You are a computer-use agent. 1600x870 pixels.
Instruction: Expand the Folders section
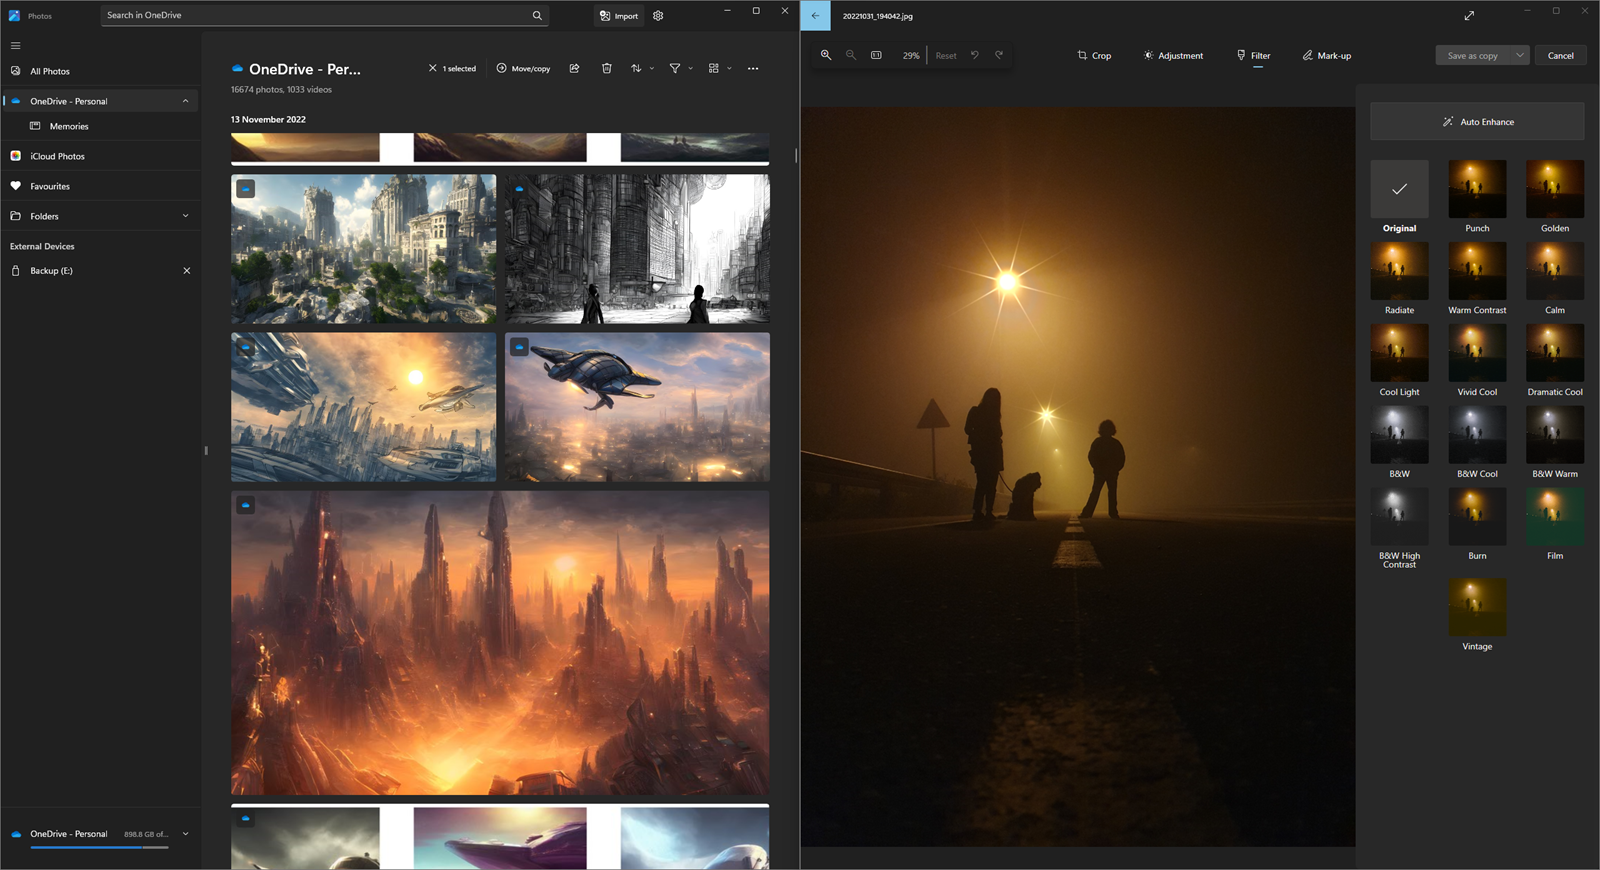[x=185, y=216]
